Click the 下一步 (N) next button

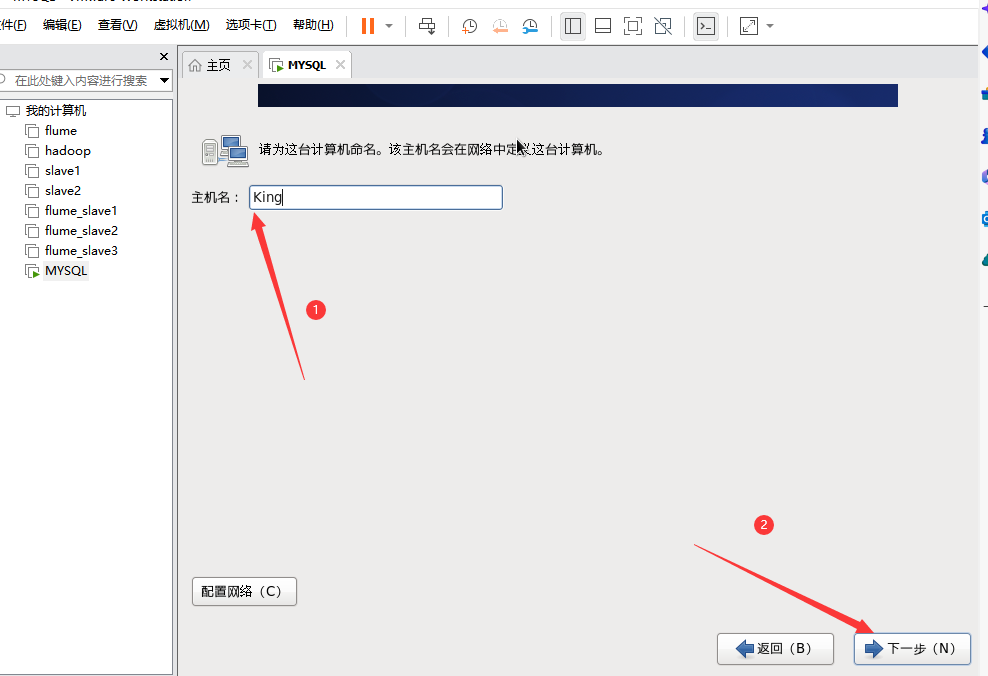912,649
